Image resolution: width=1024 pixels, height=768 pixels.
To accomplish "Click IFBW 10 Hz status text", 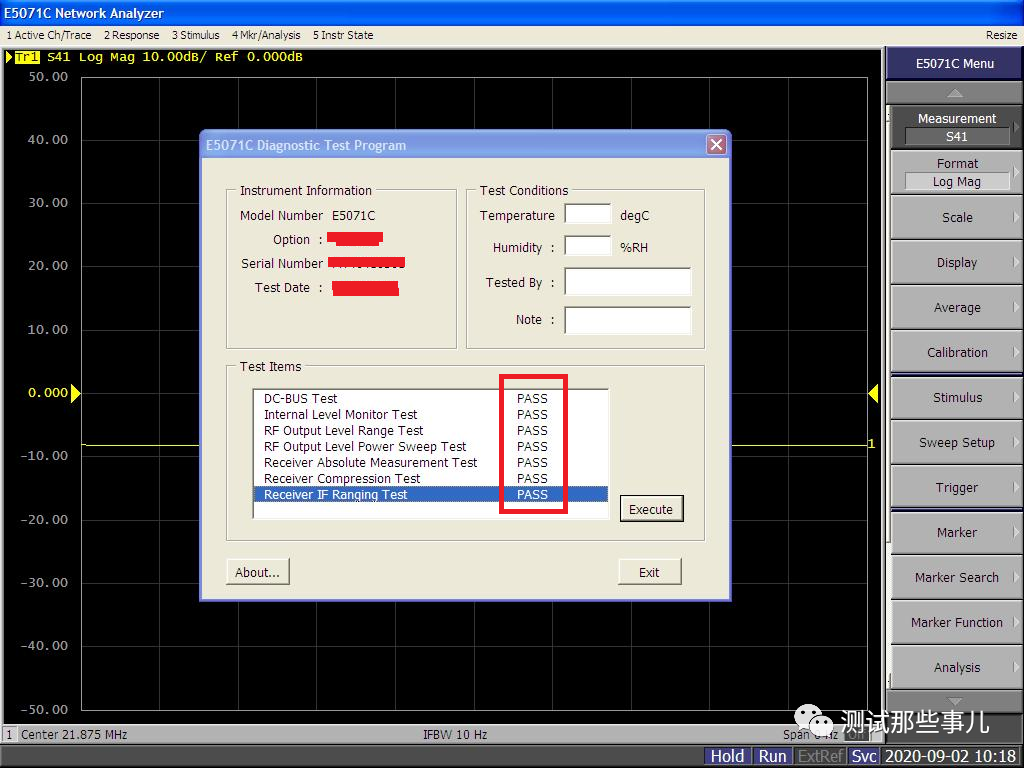I will [x=455, y=735].
